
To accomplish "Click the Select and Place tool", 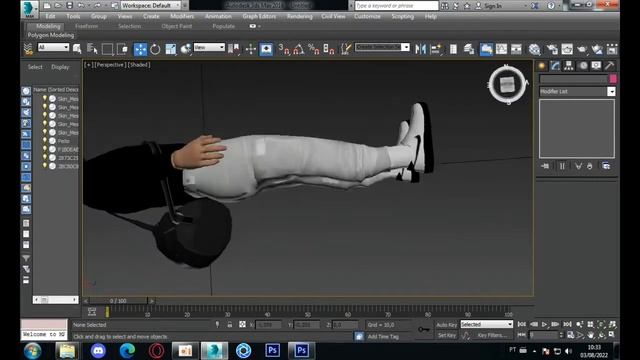I will pyautogui.click(x=186, y=49).
